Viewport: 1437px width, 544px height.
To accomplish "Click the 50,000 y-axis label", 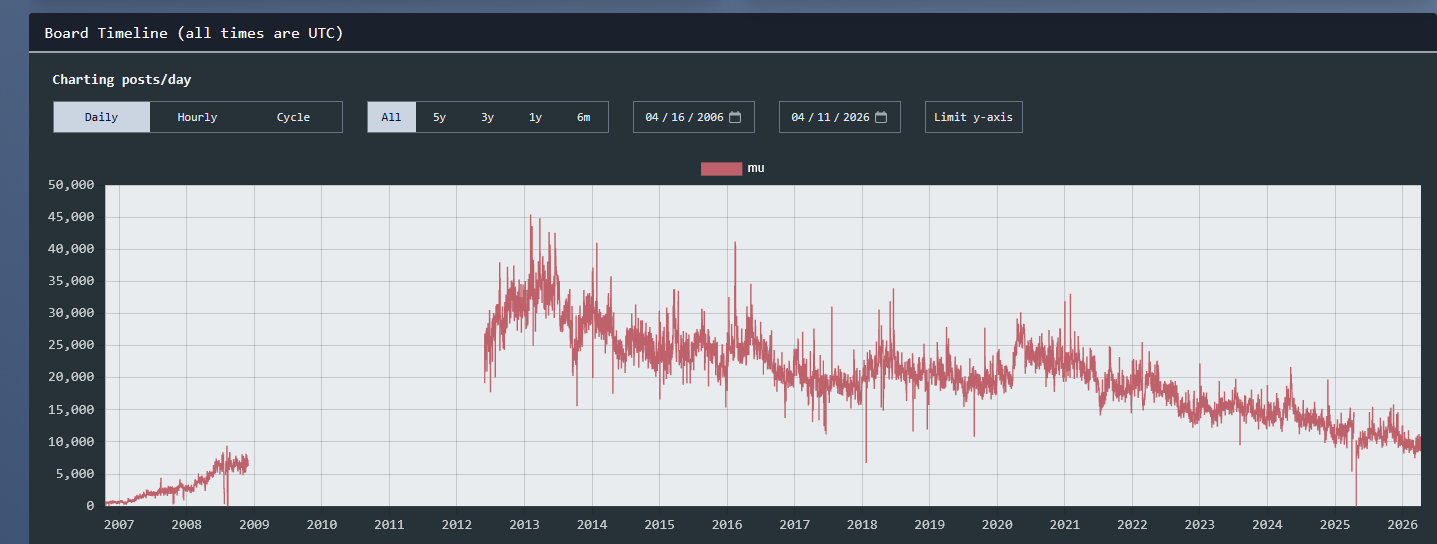I will point(71,185).
